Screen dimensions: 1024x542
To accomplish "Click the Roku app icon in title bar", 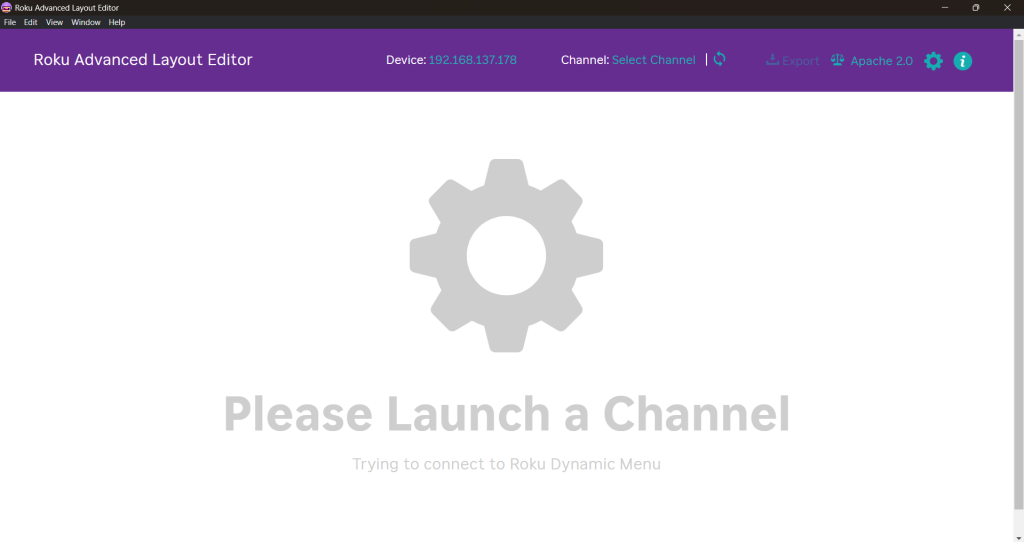I will 7,8.
